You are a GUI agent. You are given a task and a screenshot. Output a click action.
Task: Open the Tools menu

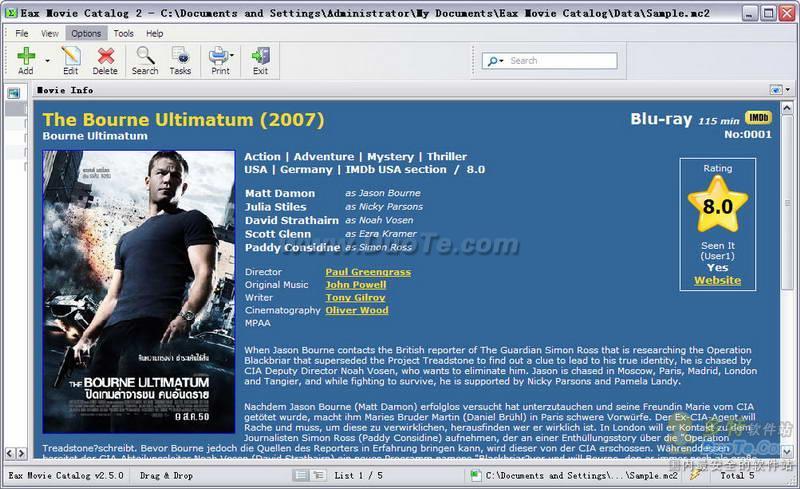click(123, 34)
